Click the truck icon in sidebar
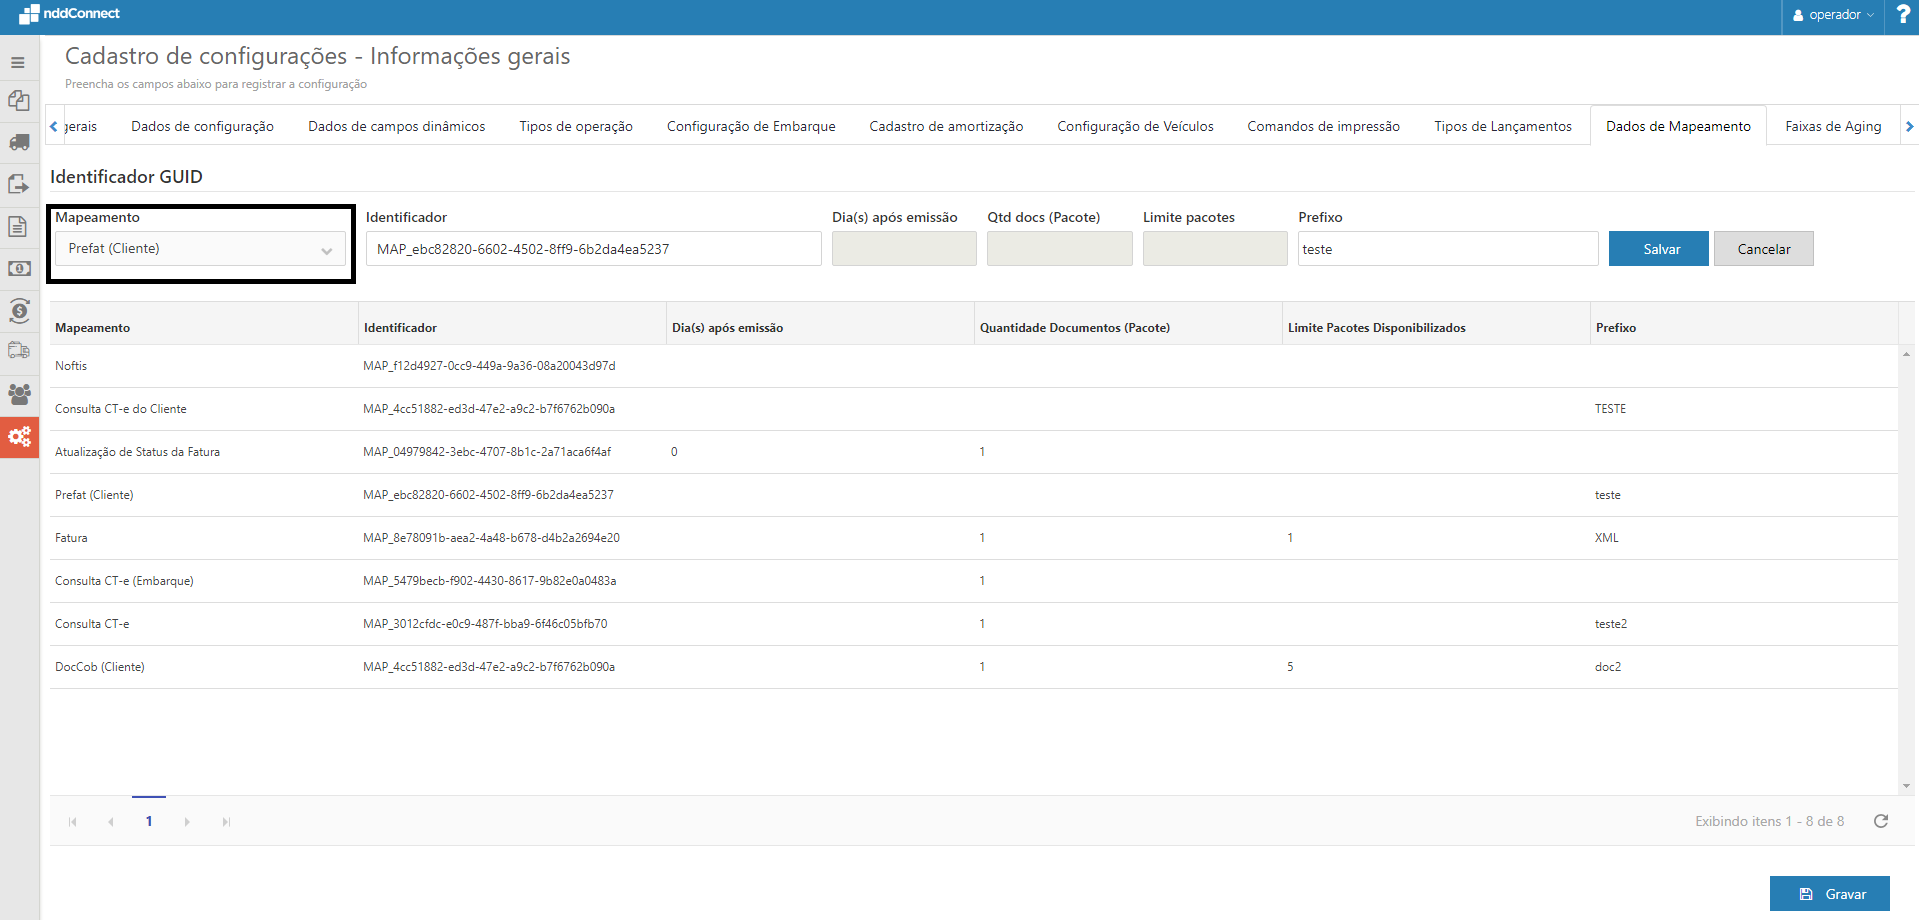The width and height of the screenshot is (1920, 920). 19,142
